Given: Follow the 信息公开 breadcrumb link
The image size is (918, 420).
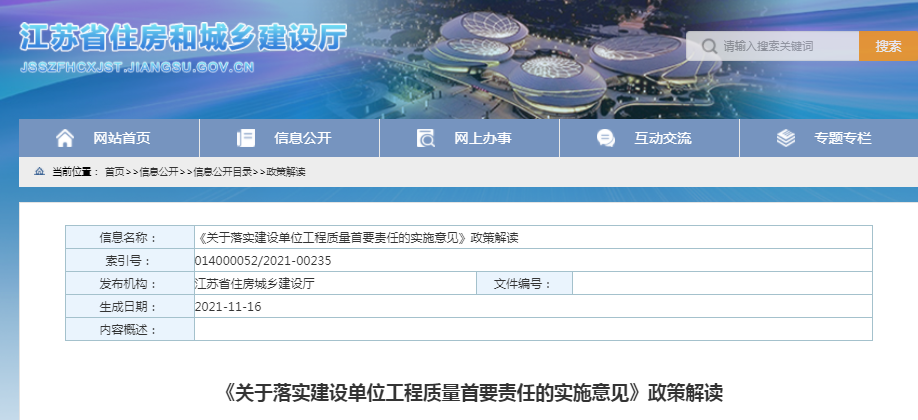Looking at the screenshot, I should (x=159, y=172).
